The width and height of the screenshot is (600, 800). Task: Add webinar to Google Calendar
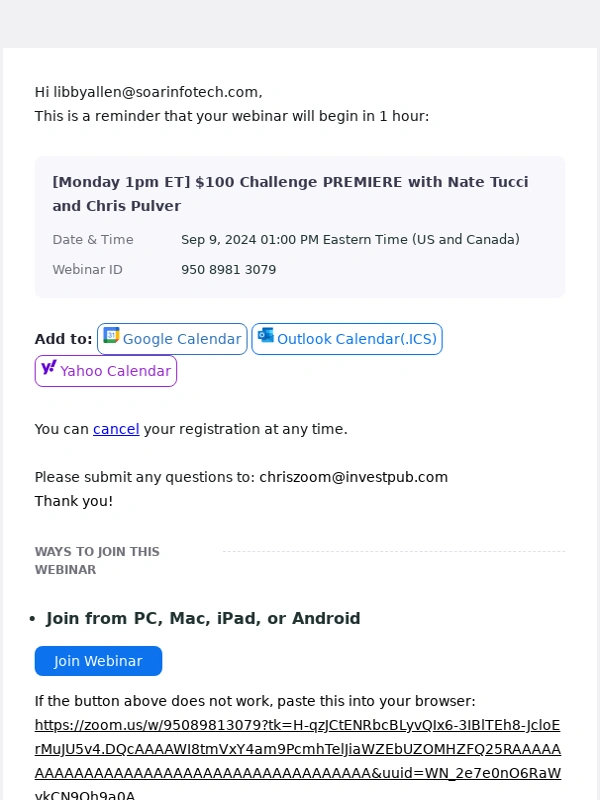172,339
